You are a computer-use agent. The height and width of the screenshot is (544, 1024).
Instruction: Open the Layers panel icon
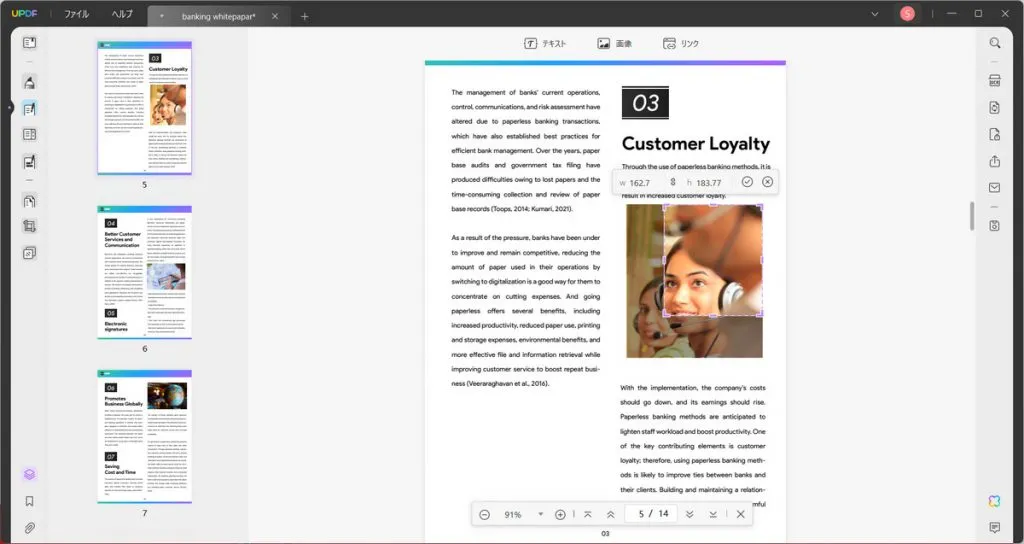click(29, 475)
